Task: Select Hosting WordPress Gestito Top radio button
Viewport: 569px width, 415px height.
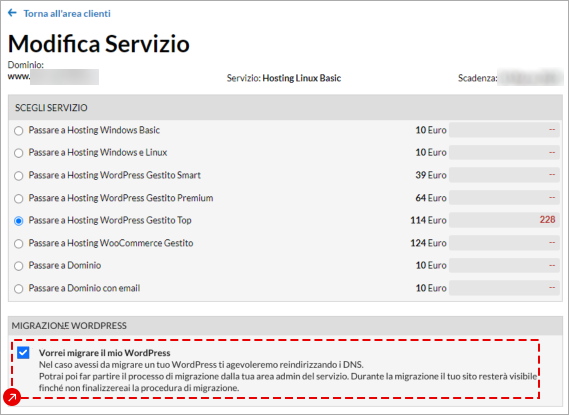Action: (19, 221)
